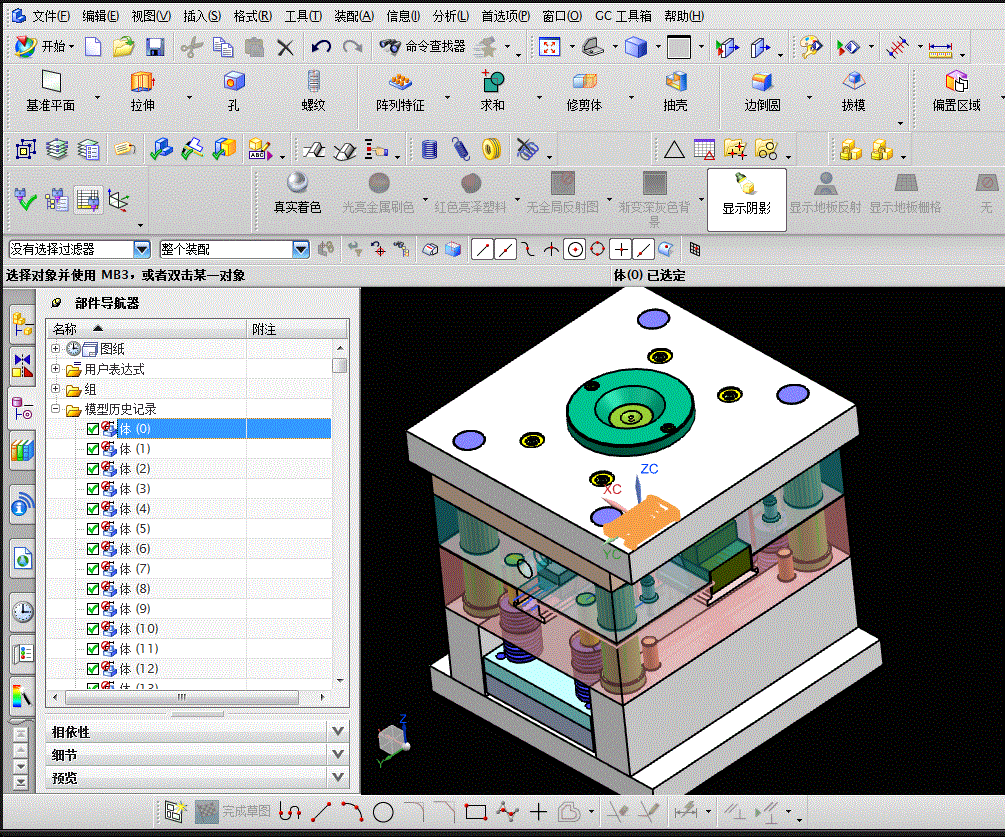Uncheck the 体 (1) checkbox
Viewport: 1005px width, 837px height.
93,449
